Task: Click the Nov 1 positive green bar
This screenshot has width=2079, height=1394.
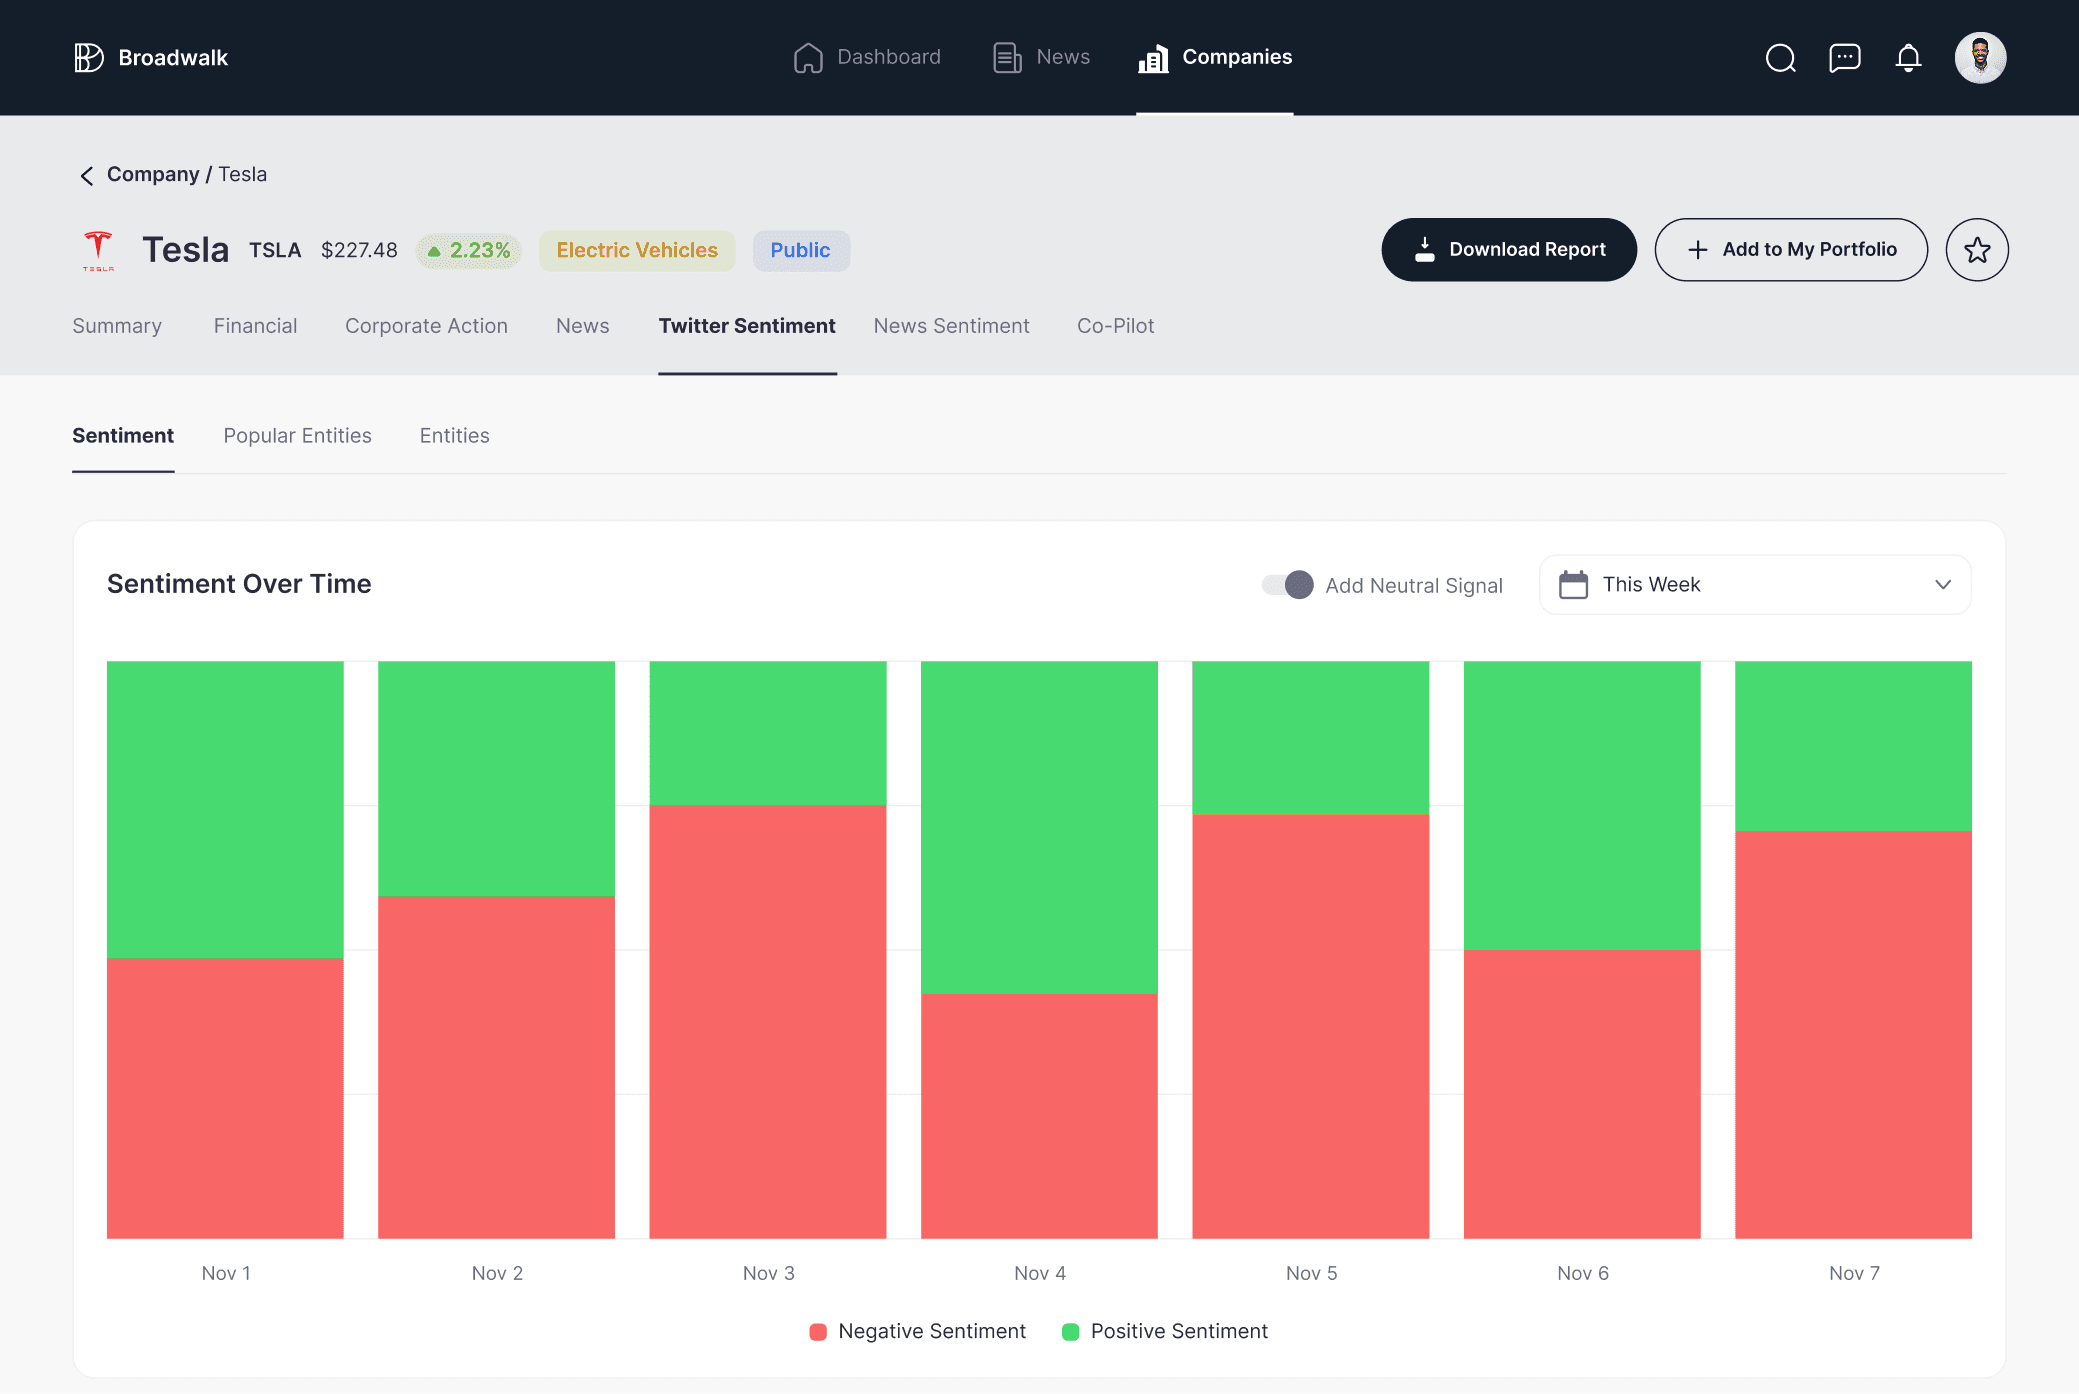Action: [x=225, y=810]
